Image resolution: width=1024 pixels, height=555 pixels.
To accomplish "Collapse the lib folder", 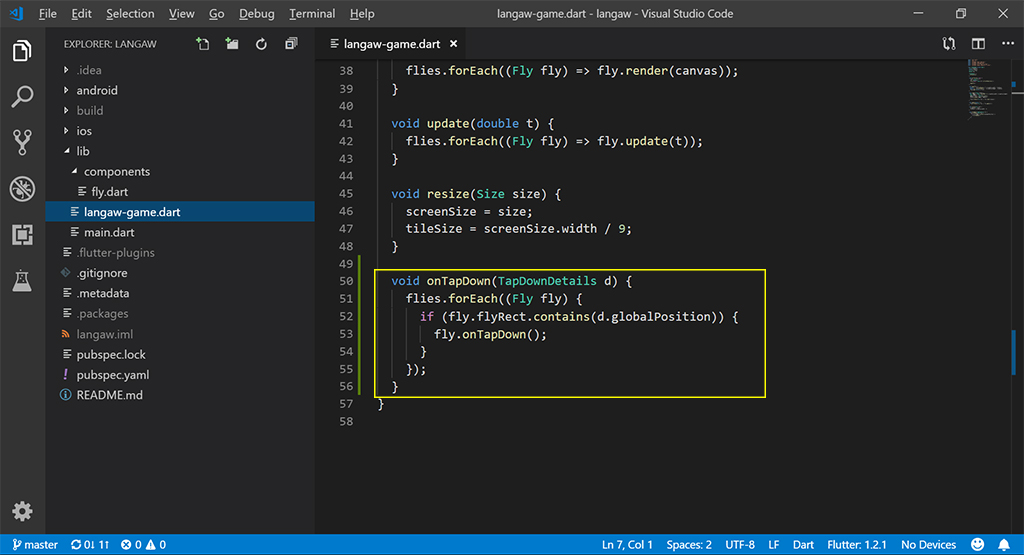I will [x=83, y=151].
